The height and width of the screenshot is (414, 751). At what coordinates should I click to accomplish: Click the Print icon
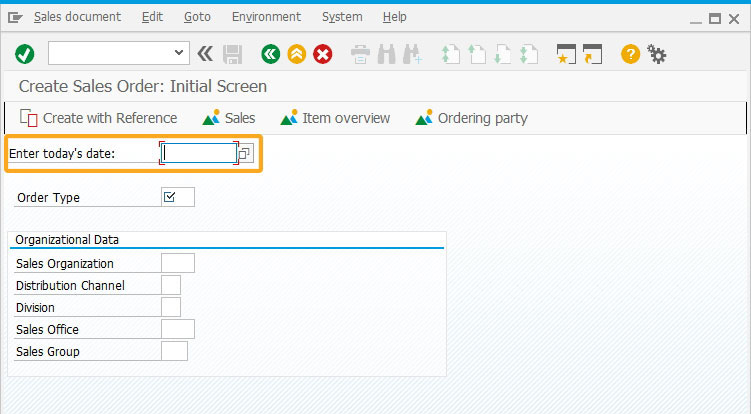coord(360,54)
